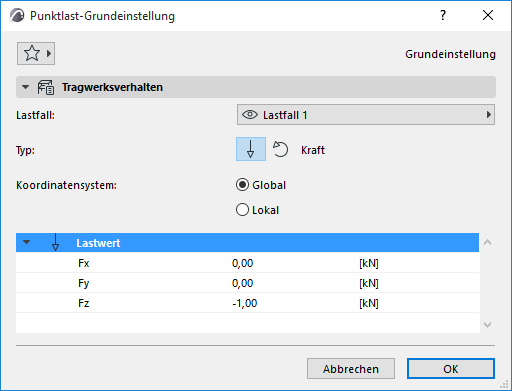Click the Tragwerksverhalten section title
Screen dimensions: 512x391
(112, 87)
